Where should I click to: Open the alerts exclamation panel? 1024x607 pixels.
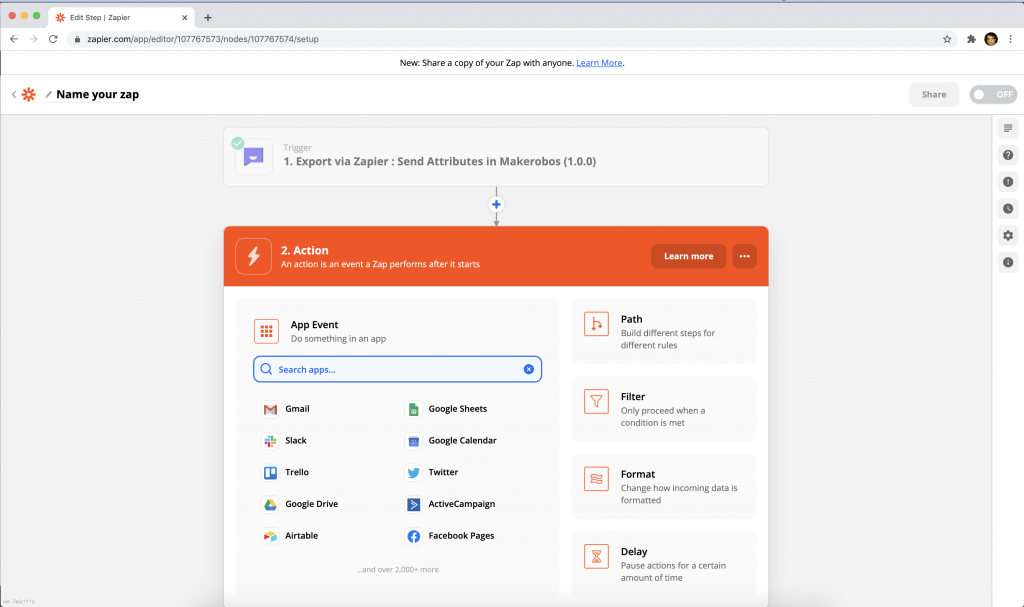1008,182
